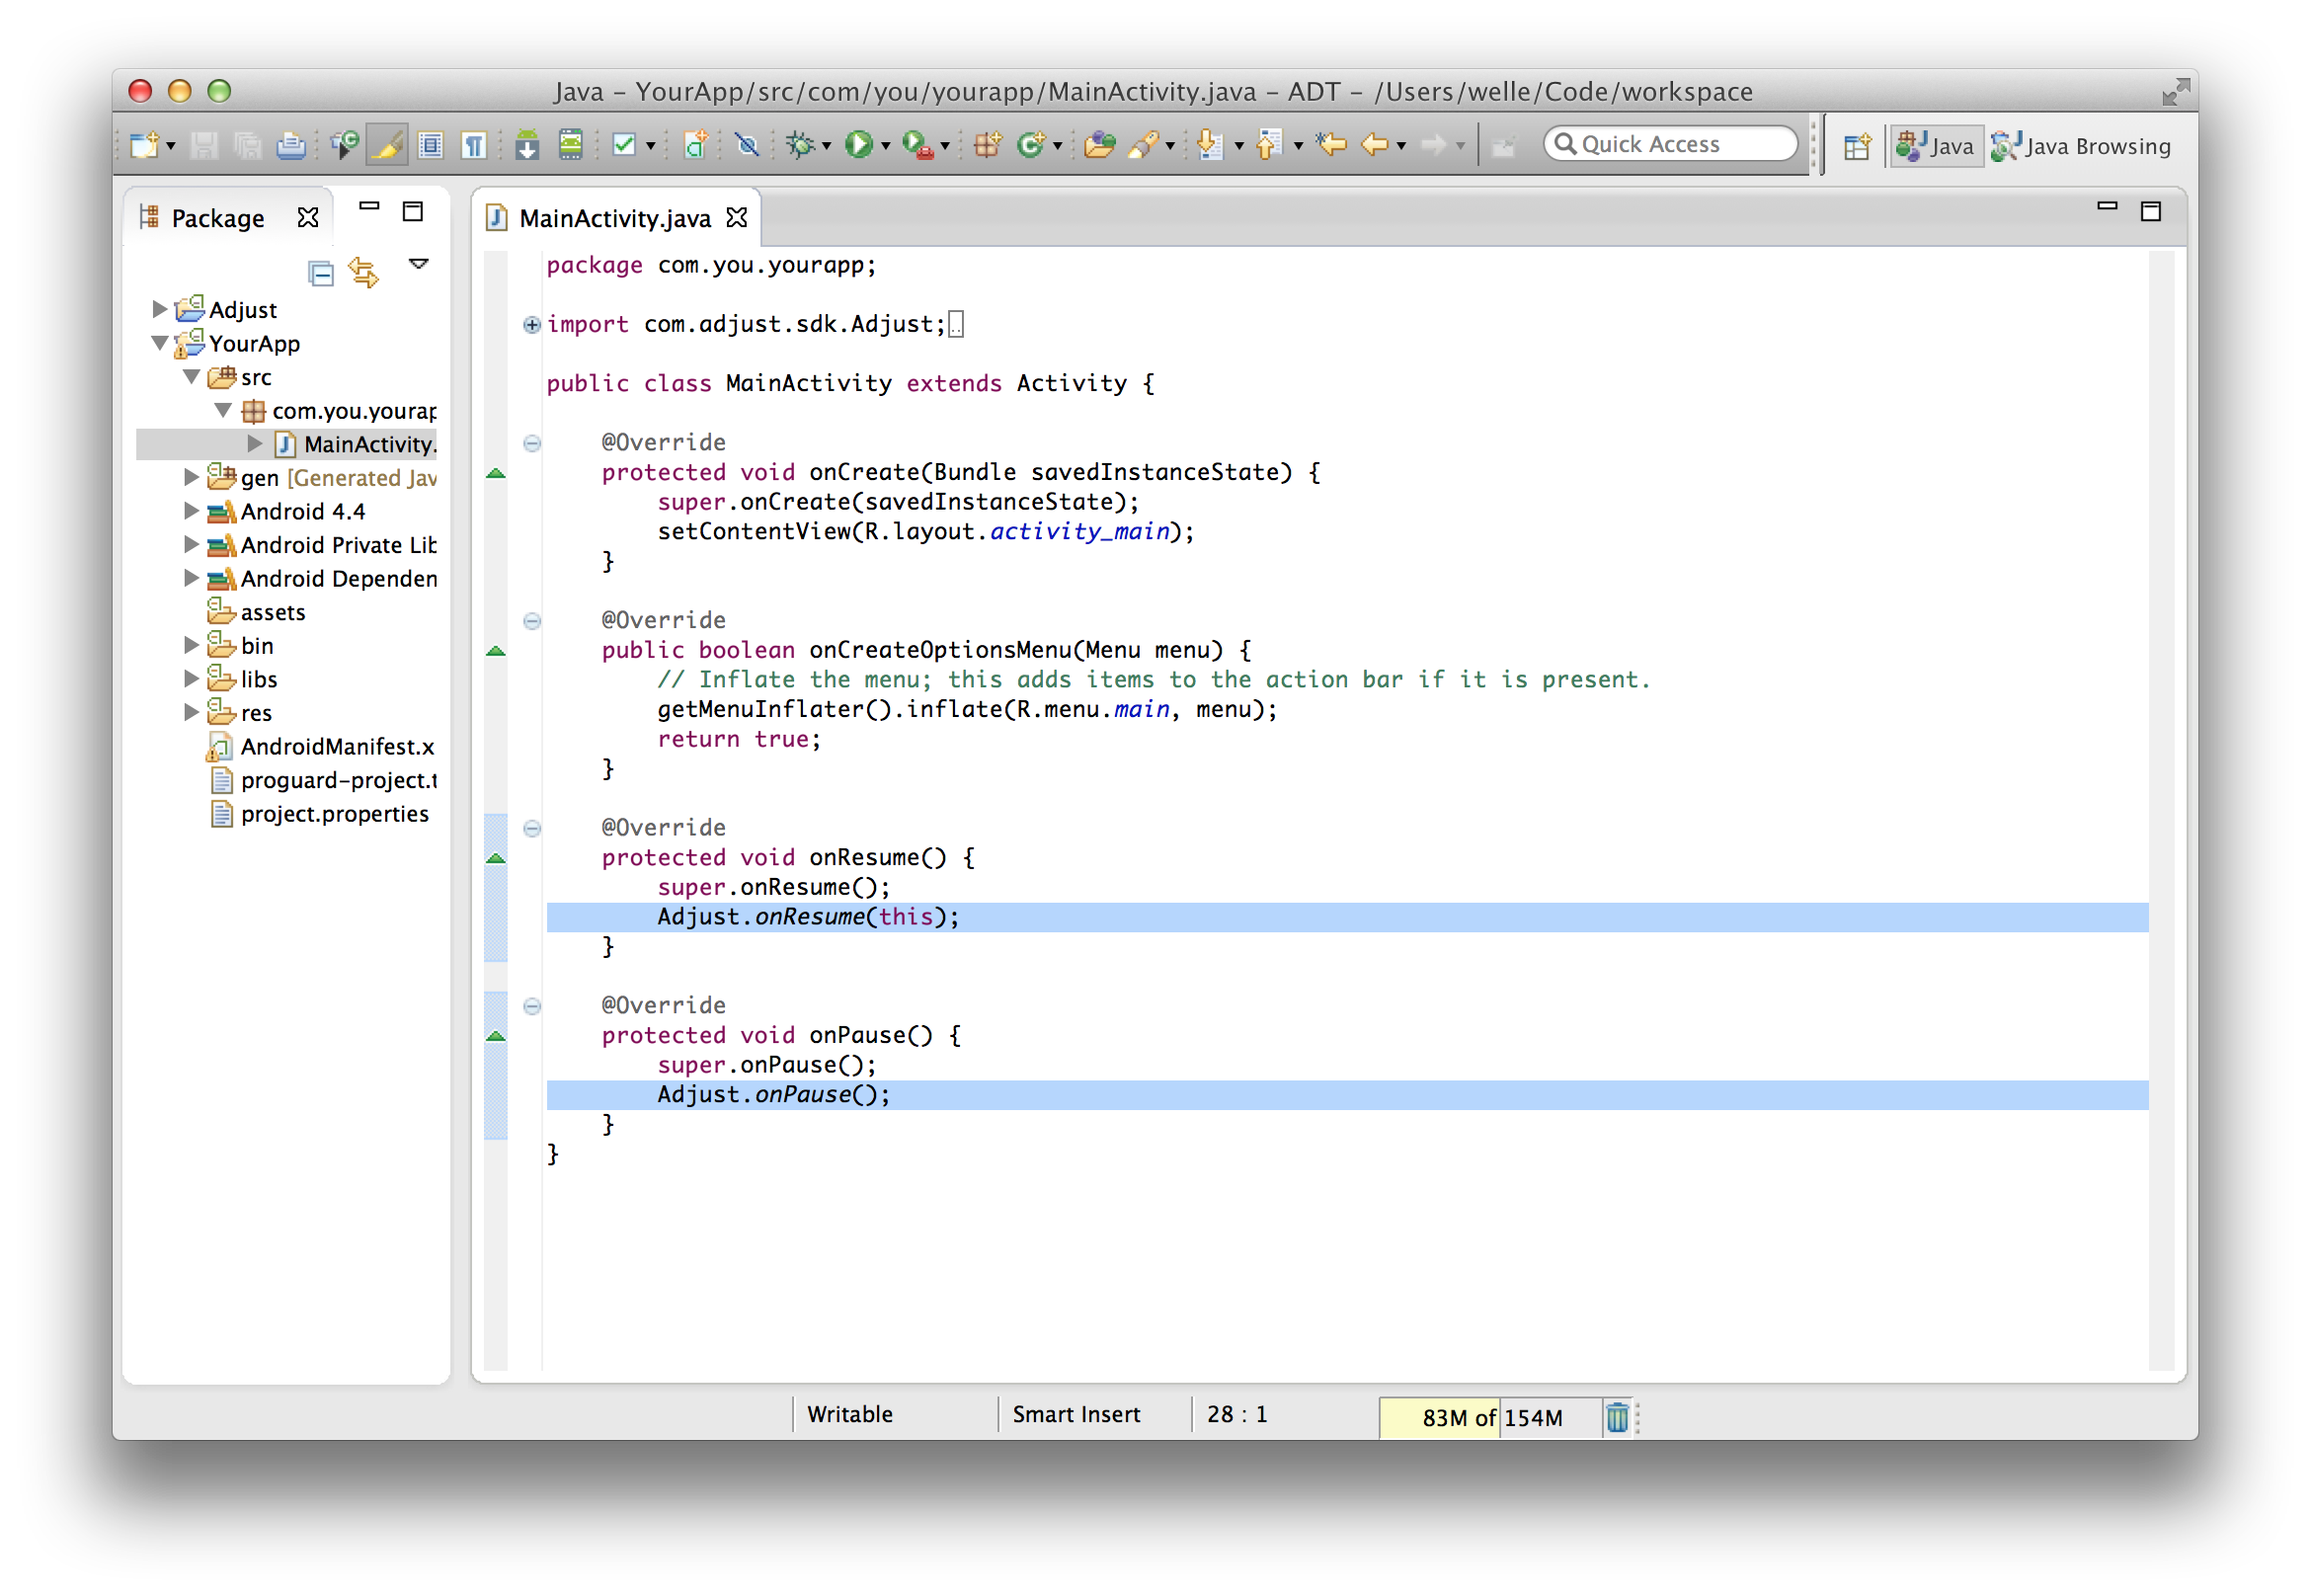
Task: Select the AndroidManifest.xml file
Action: (x=336, y=746)
